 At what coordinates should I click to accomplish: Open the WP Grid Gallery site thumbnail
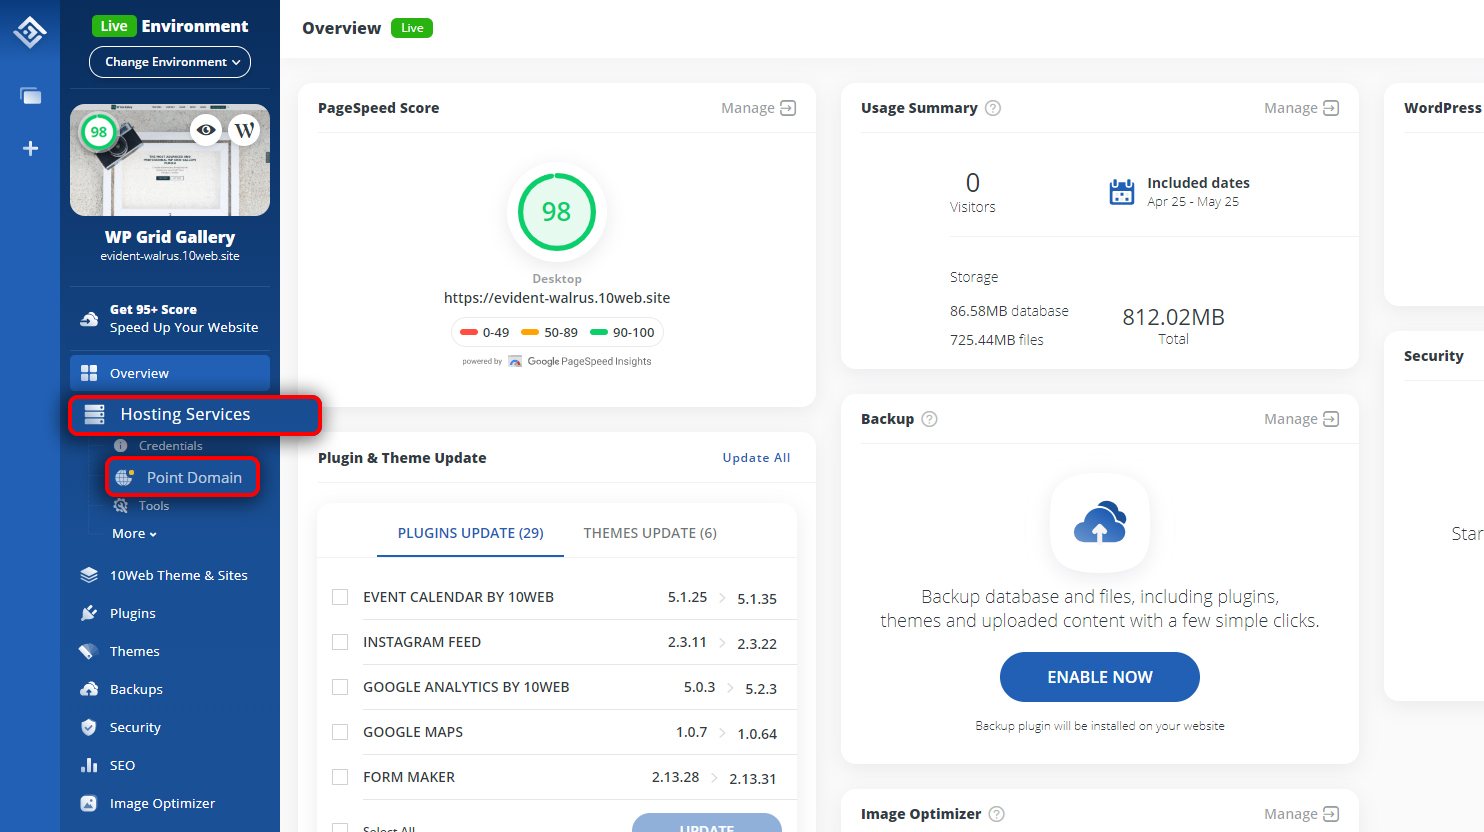[x=170, y=160]
